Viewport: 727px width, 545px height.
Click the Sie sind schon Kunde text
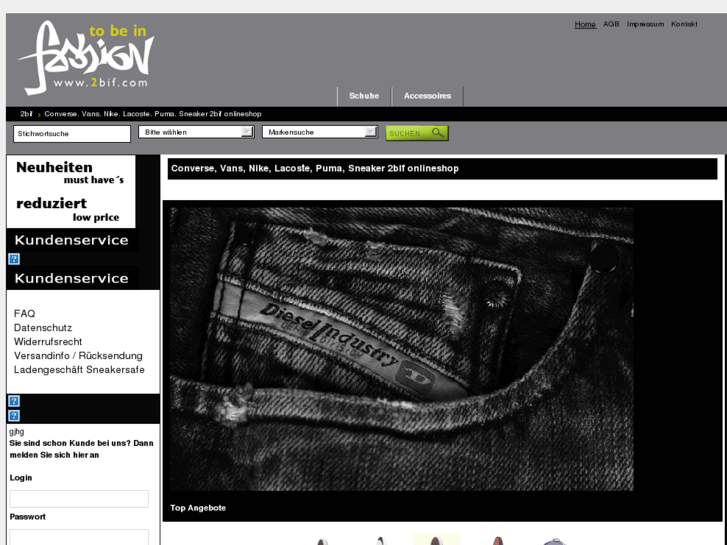point(82,449)
